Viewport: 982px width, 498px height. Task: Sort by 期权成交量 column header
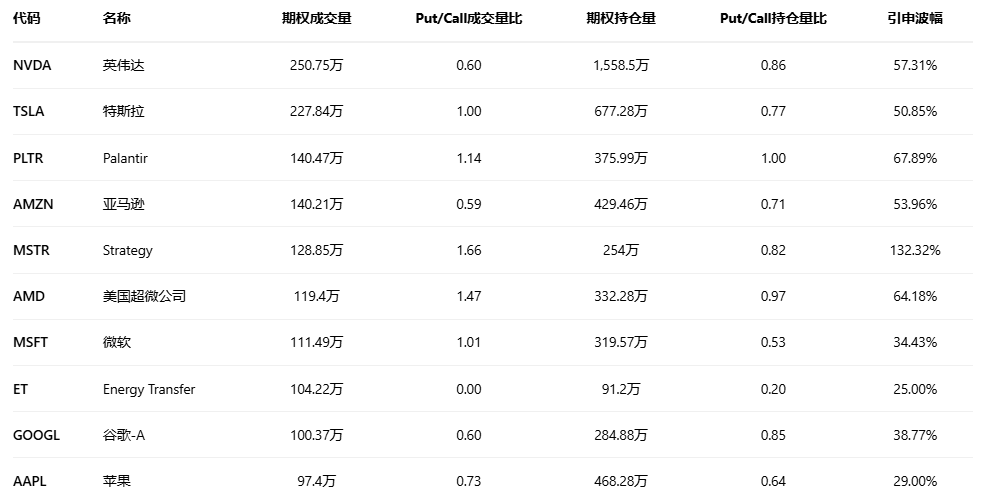click(x=316, y=19)
